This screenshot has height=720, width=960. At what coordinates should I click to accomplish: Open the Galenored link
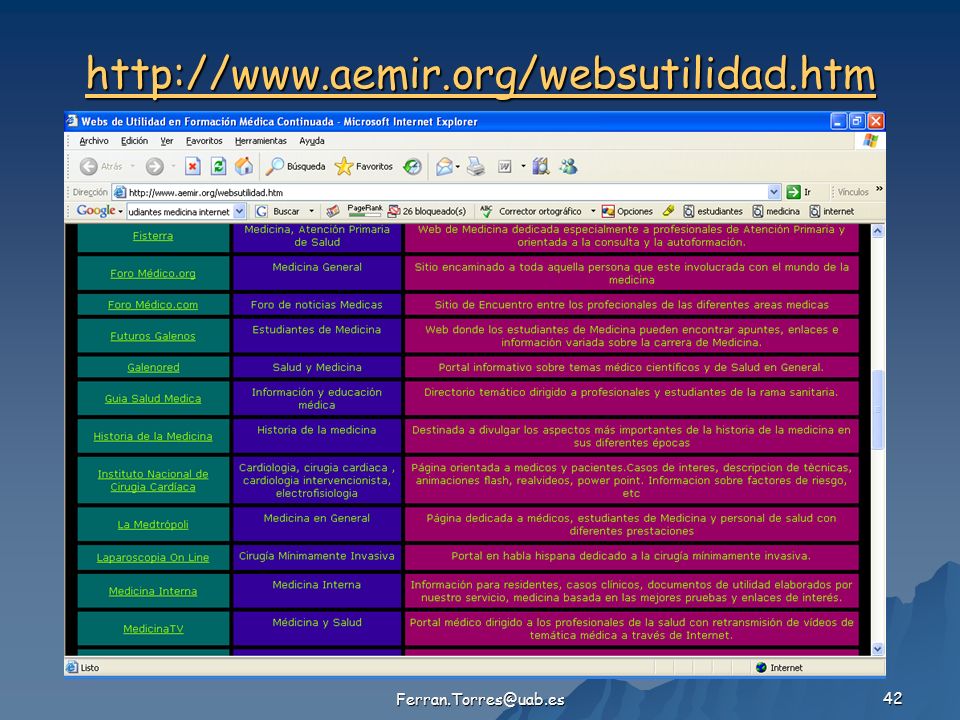click(x=153, y=367)
